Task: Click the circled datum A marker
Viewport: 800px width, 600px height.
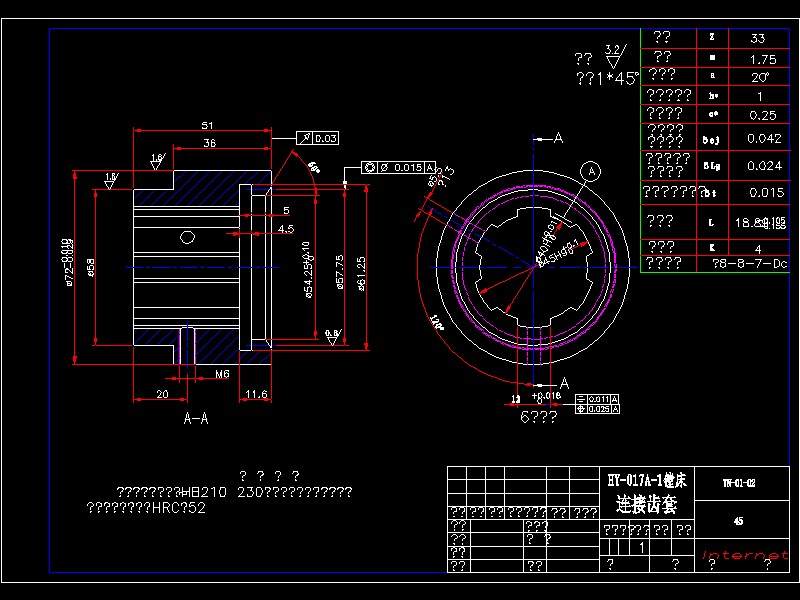Action: (x=591, y=171)
